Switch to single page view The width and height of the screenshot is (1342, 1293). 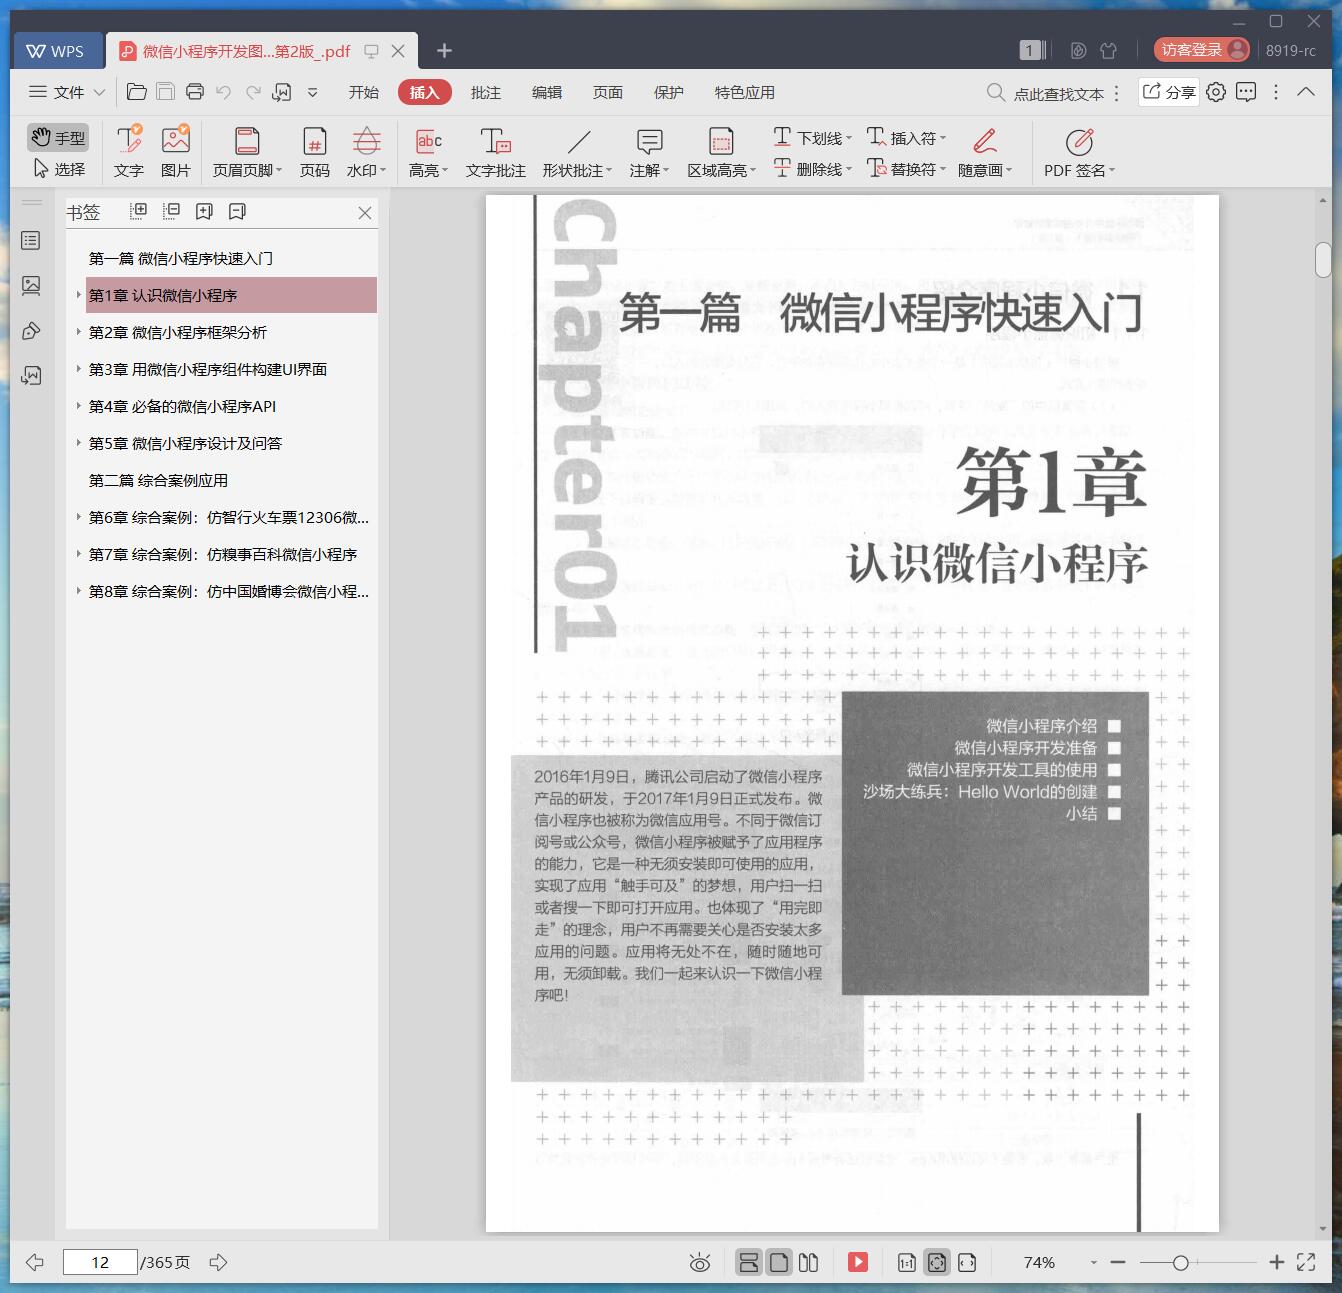(x=779, y=1262)
